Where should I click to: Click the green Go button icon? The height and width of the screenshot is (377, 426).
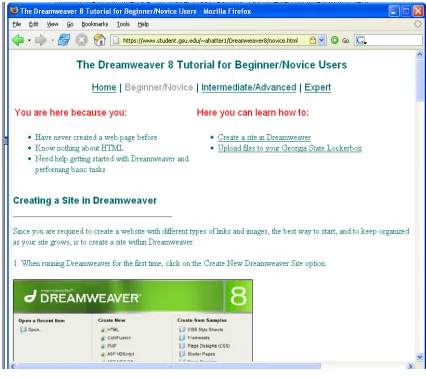point(335,40)
